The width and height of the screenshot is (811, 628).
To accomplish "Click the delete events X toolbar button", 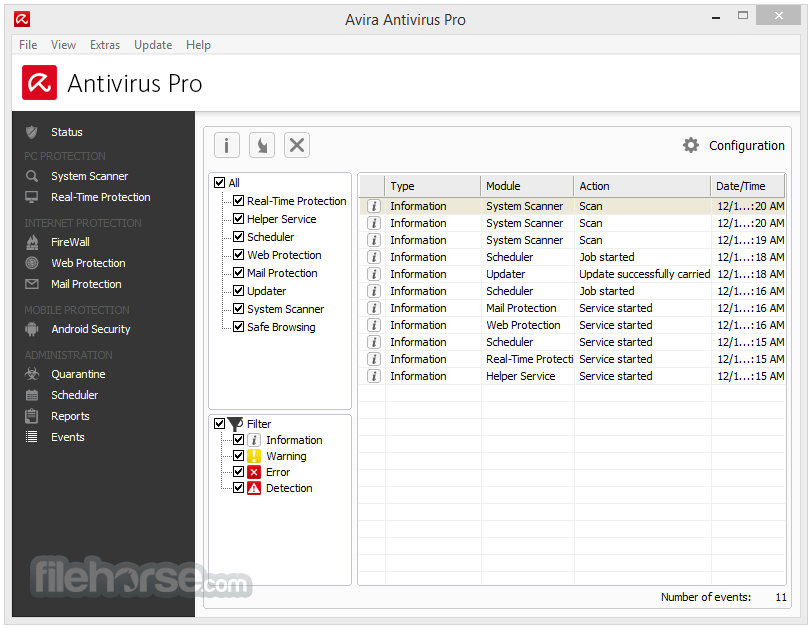I will coord(297,145).
